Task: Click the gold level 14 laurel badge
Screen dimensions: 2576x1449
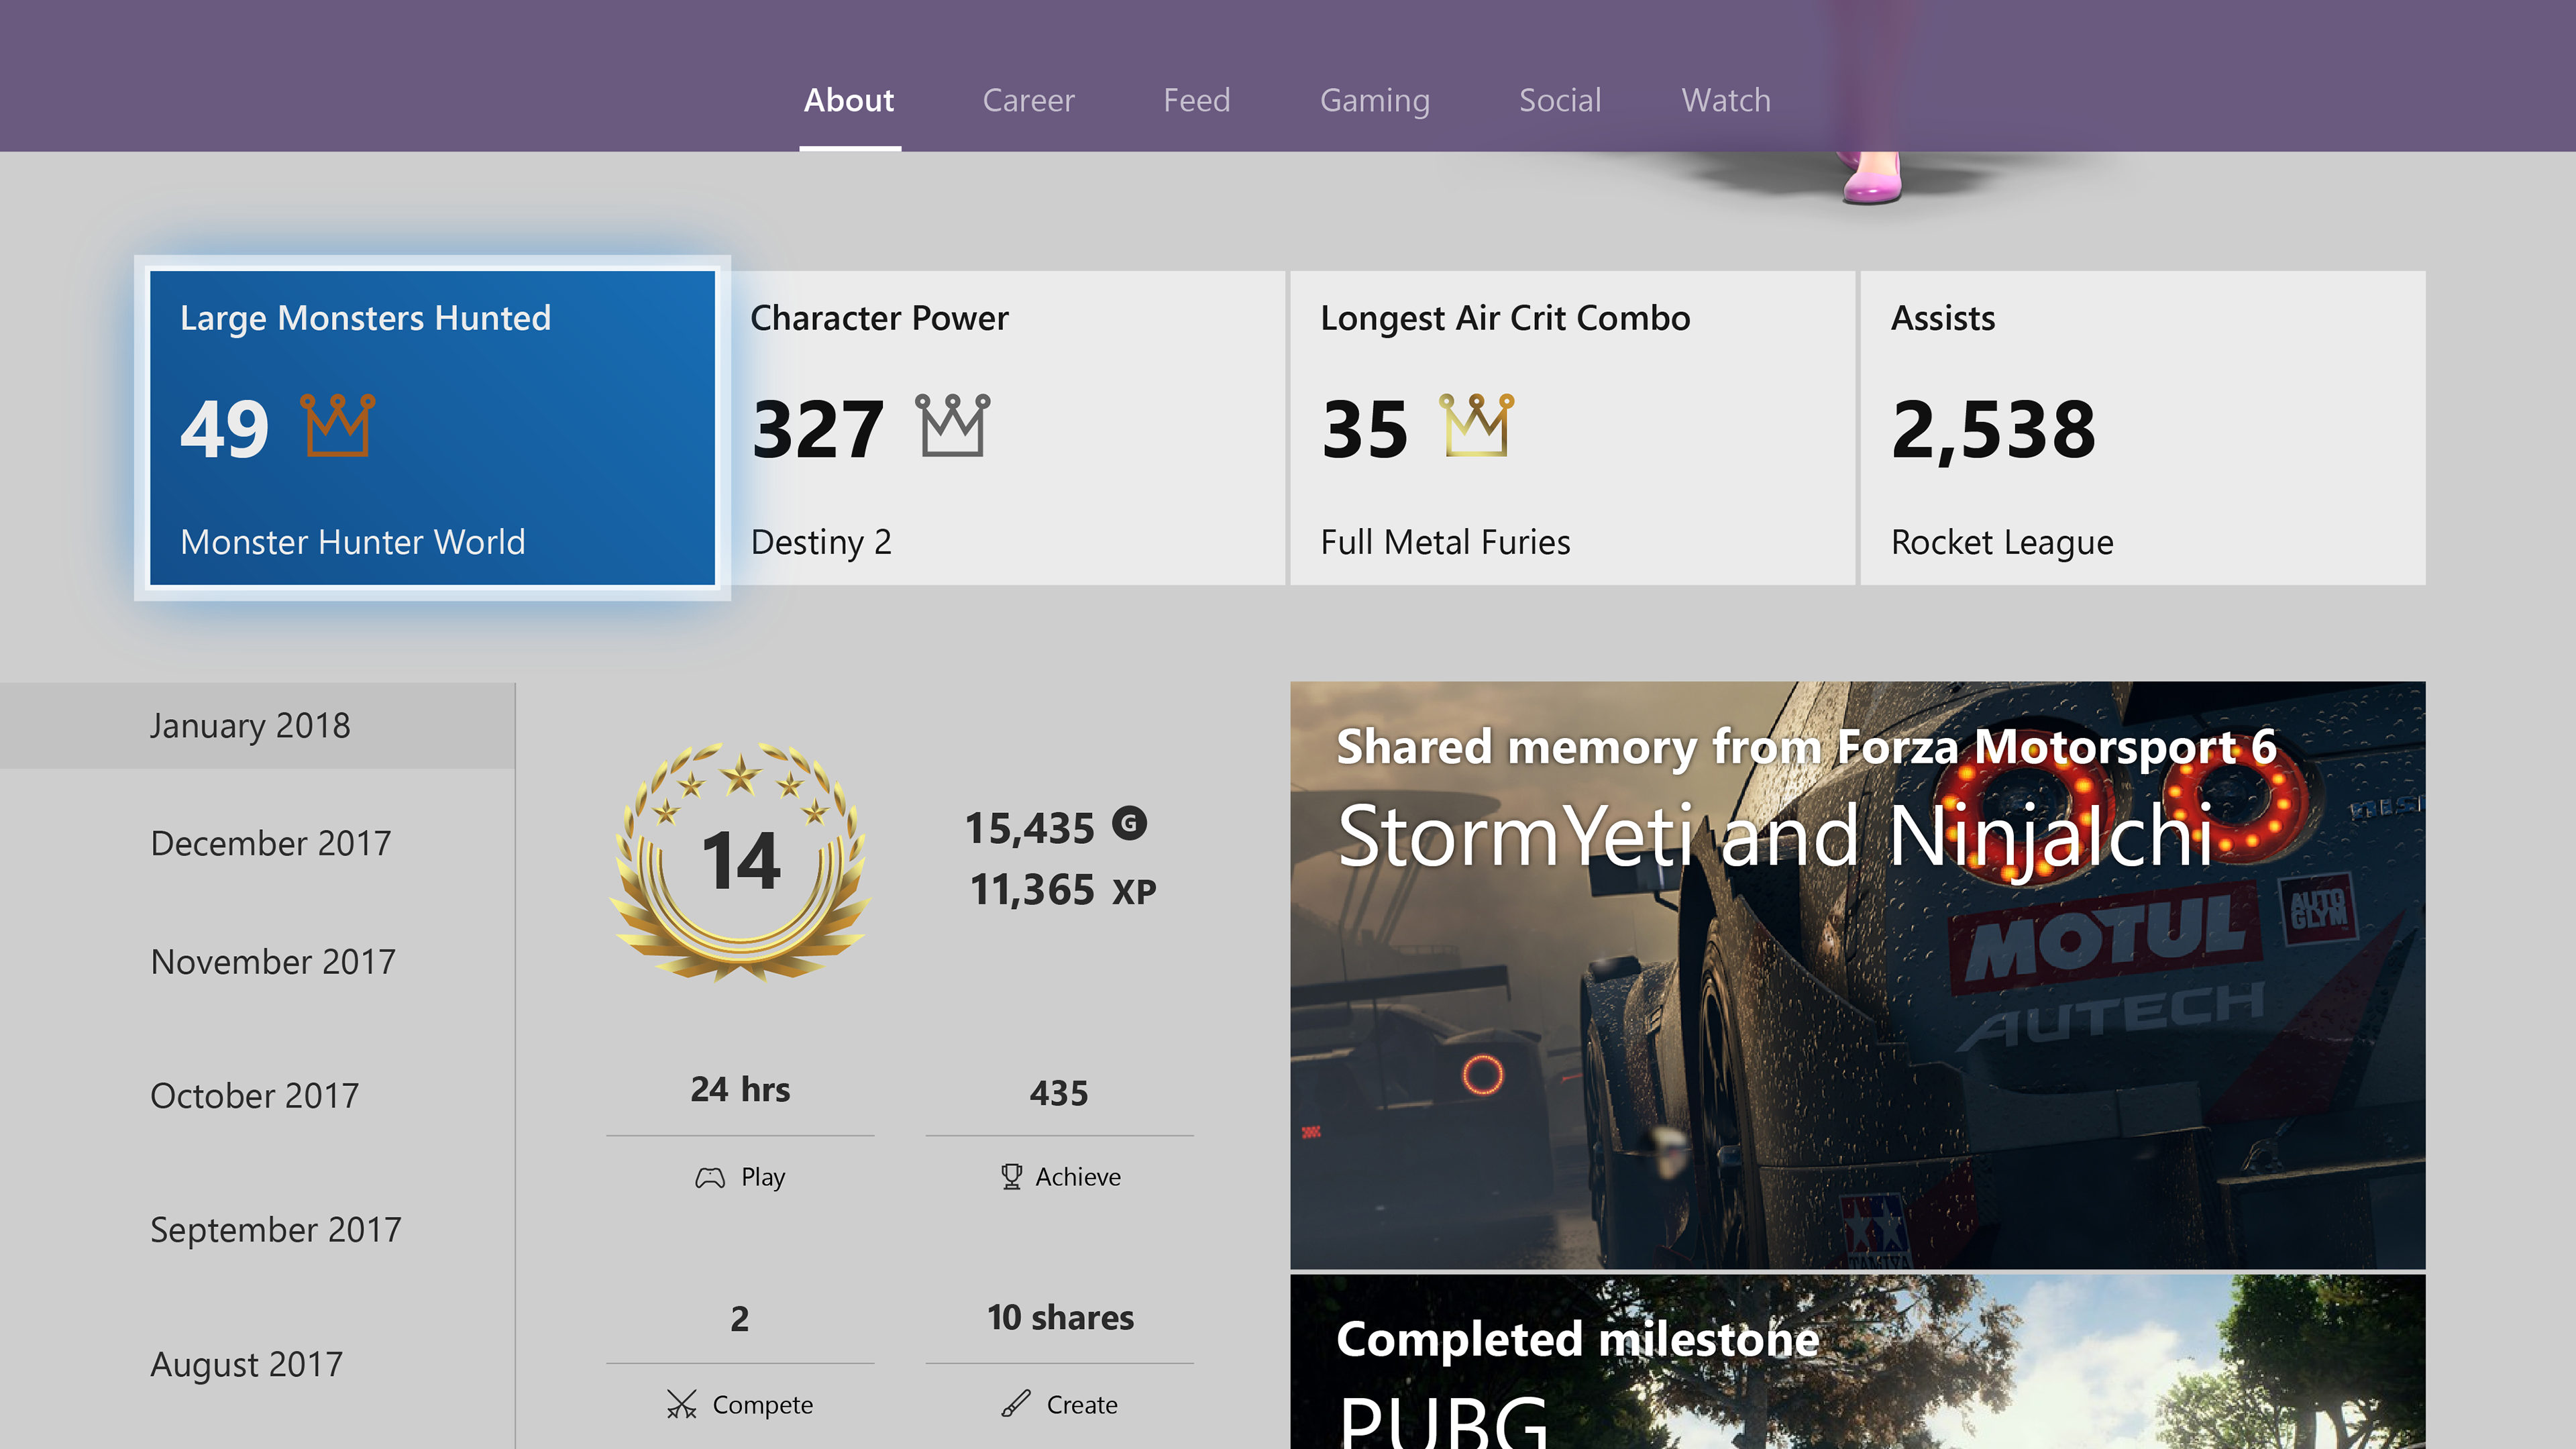Action: tap(741, 861)
